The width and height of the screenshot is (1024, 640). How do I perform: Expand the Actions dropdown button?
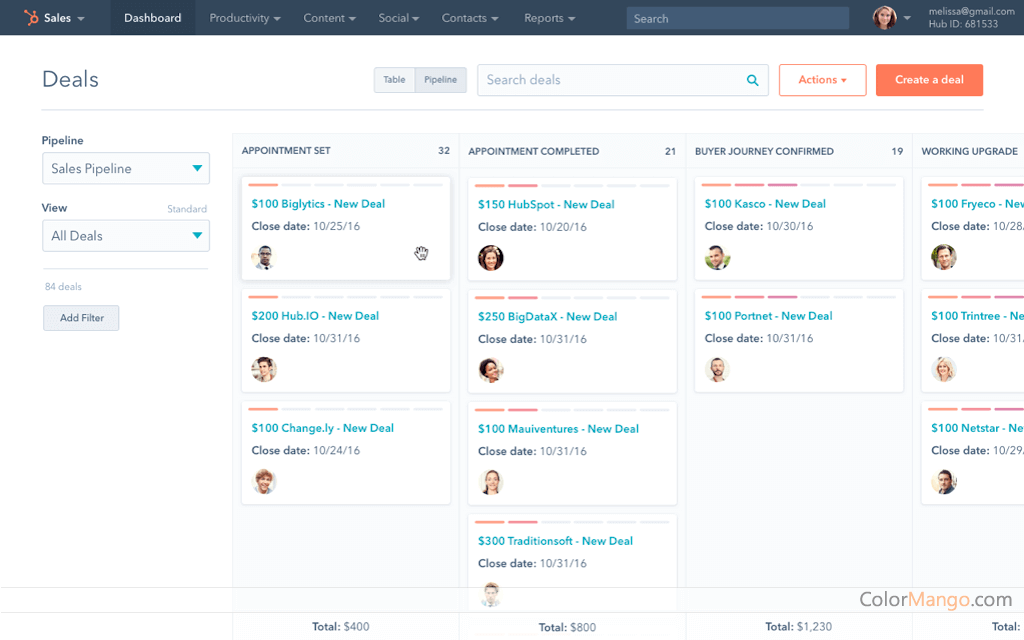822,80
